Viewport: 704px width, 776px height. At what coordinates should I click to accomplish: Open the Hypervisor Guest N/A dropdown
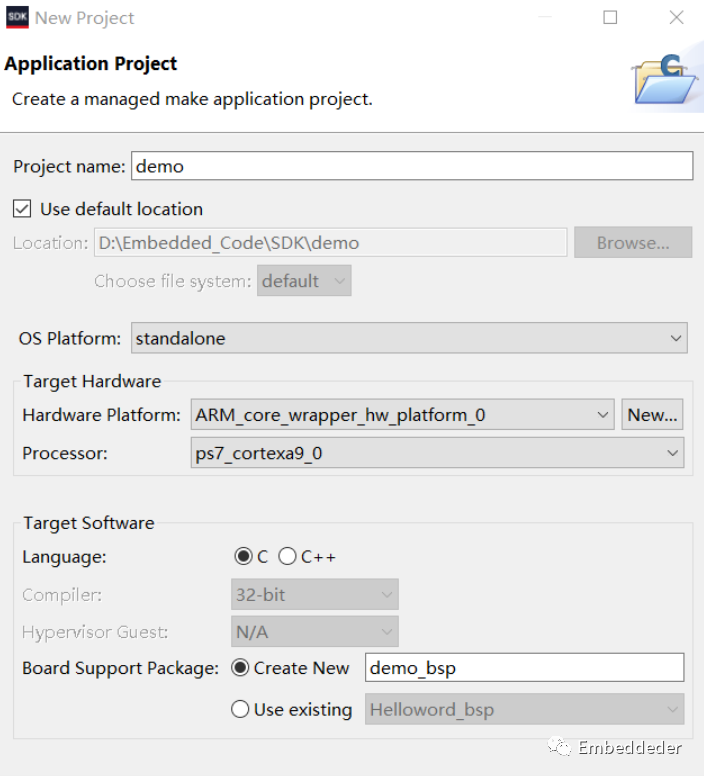coord(315,631)
